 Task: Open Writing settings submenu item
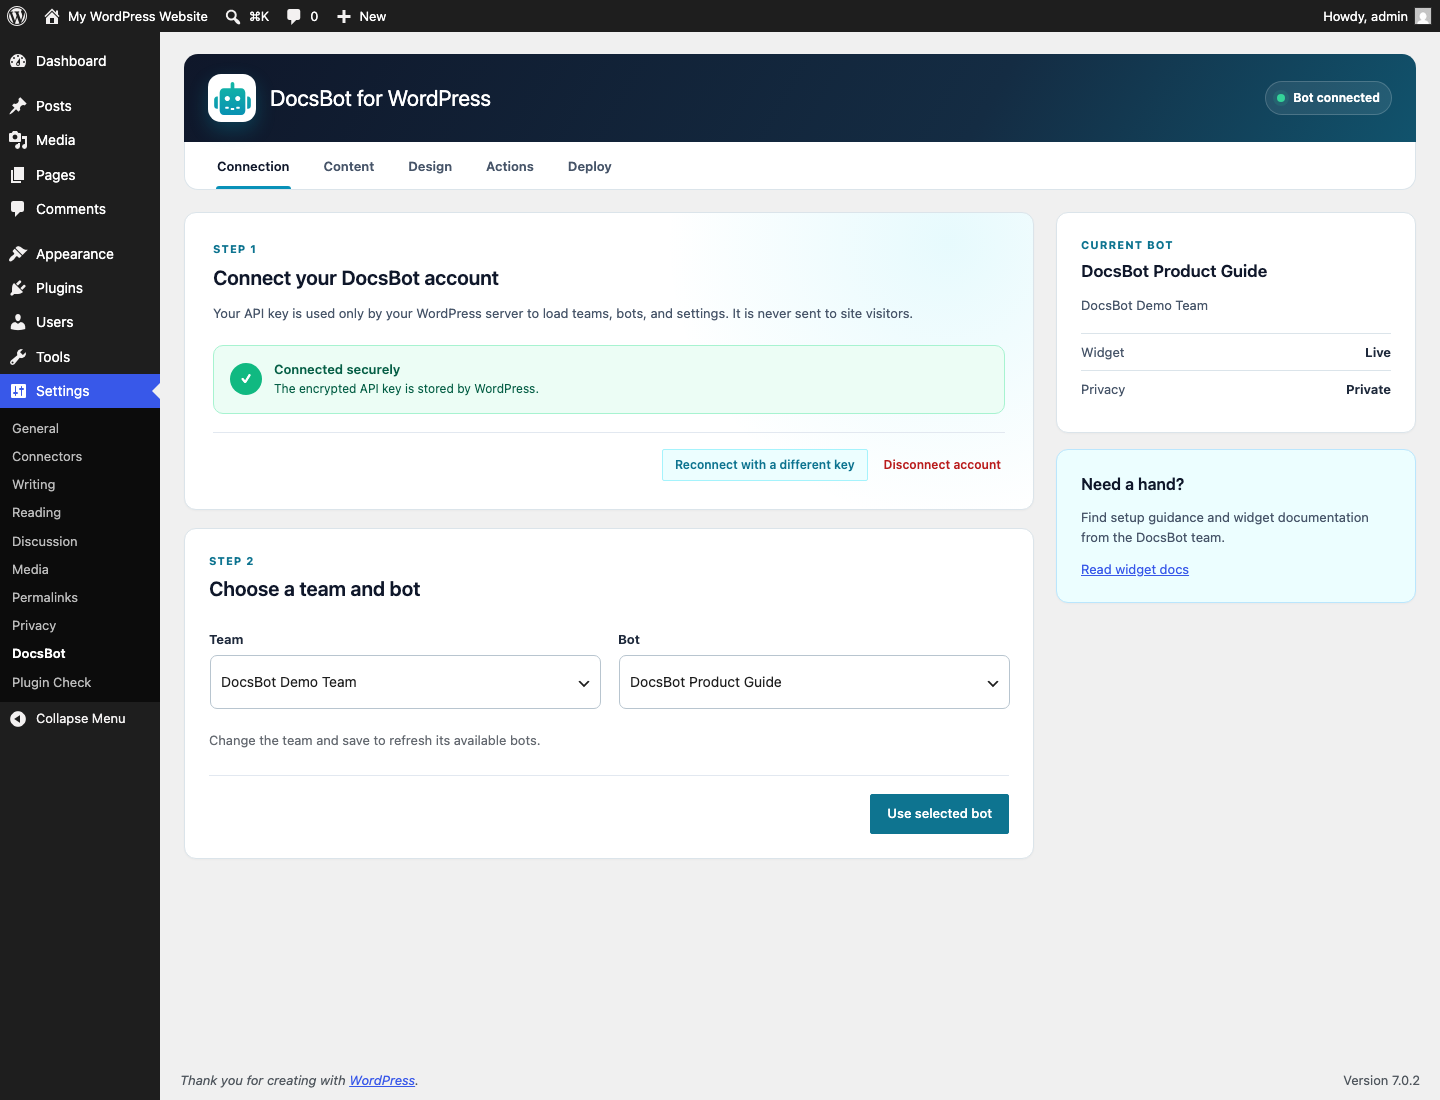(x=34, y=484)
